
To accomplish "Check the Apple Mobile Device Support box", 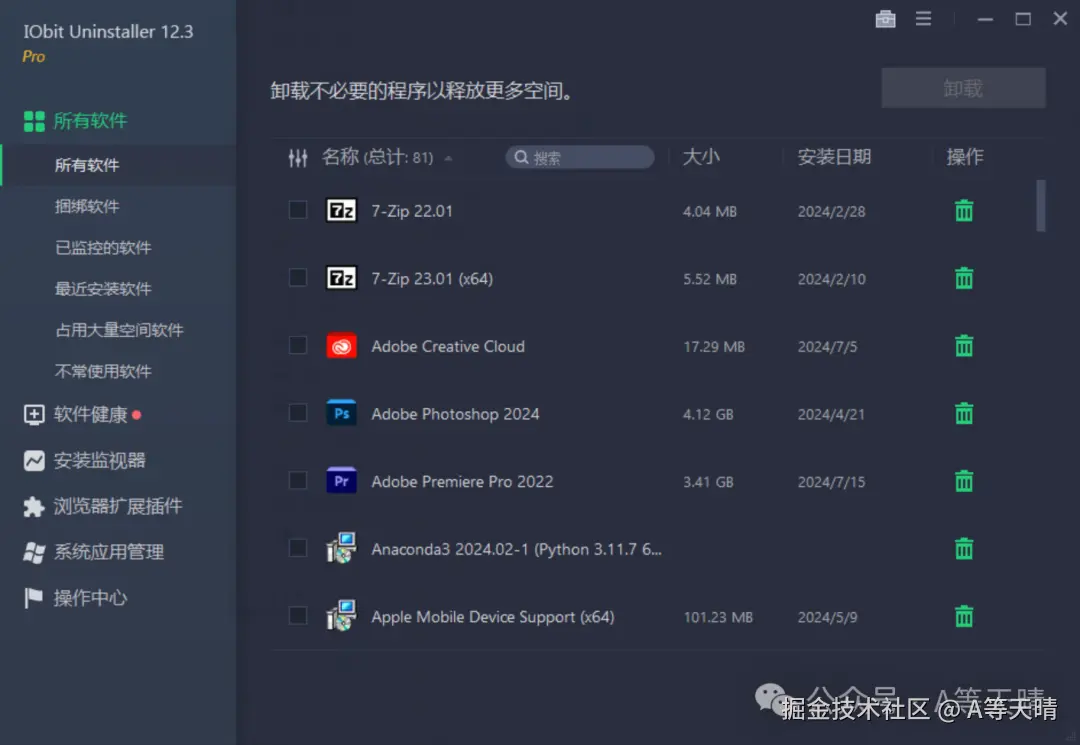I will coord(298,616).
